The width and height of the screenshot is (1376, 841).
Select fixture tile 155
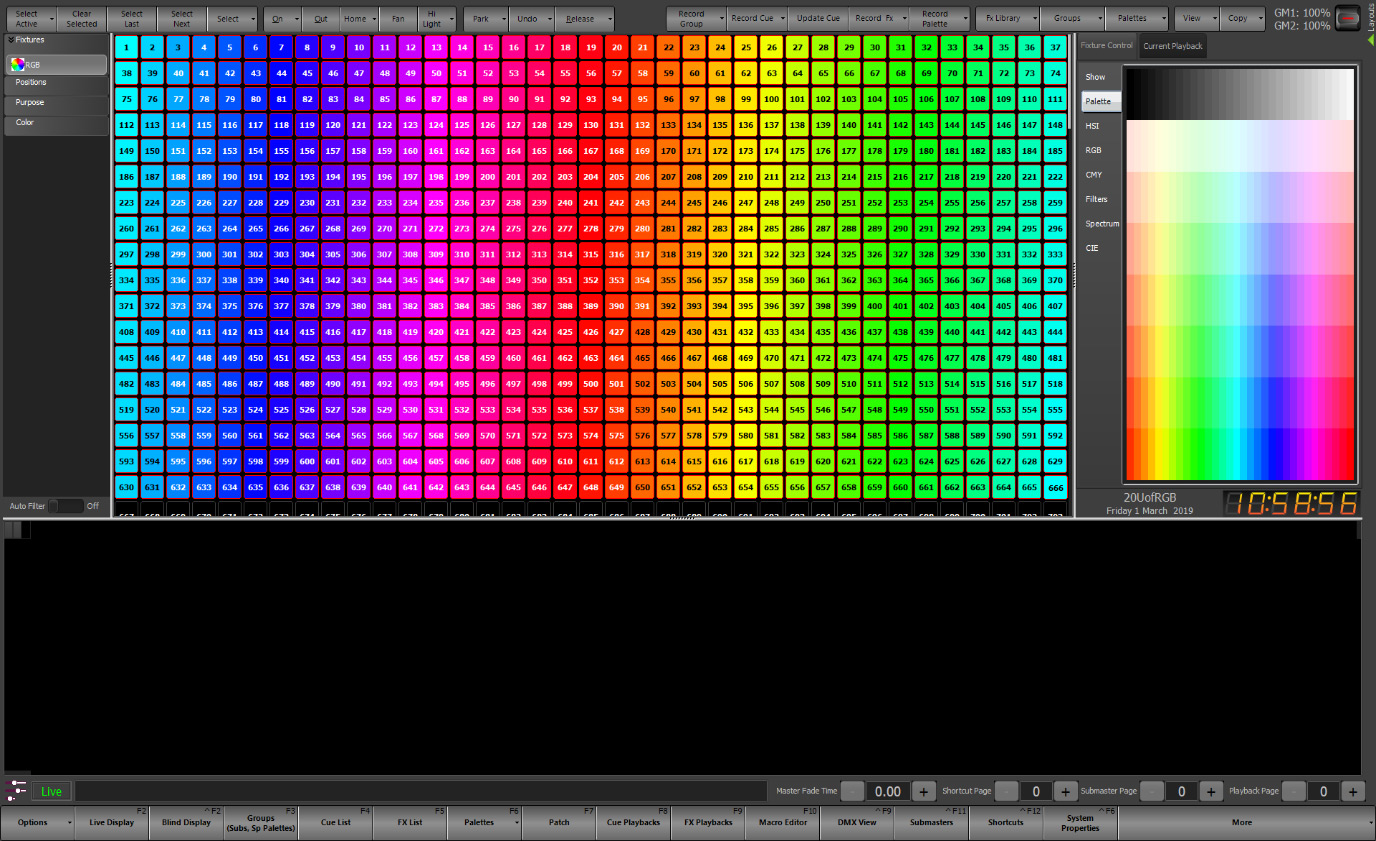pos(281,151)
